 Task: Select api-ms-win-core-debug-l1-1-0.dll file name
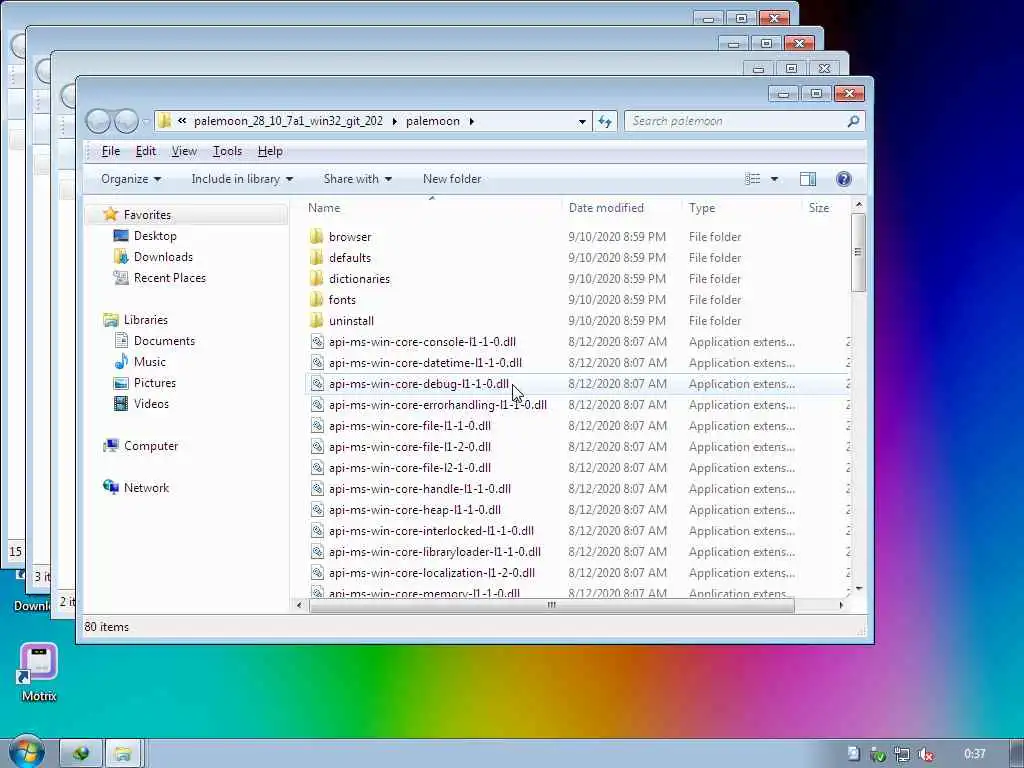[419, 383]
